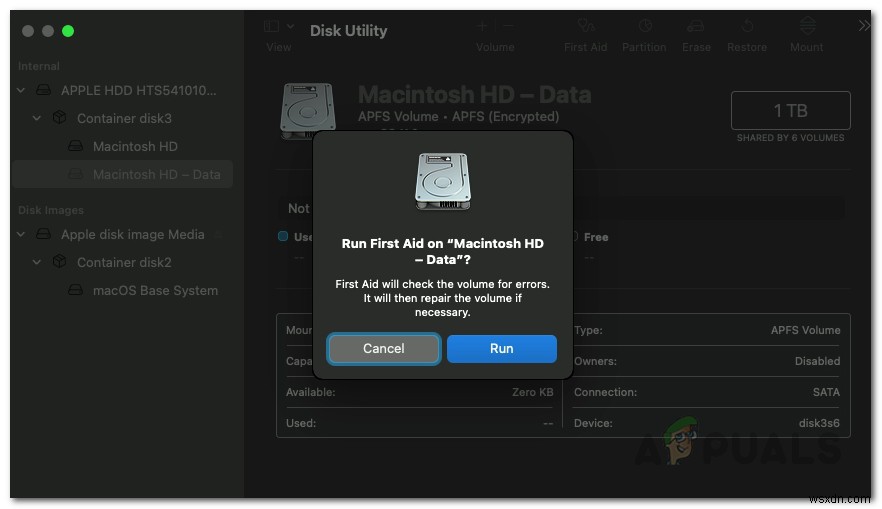Screen dimensions: 882x509
Task: Collapse the Apple disk image Media row
Action: tap(21, 234)
